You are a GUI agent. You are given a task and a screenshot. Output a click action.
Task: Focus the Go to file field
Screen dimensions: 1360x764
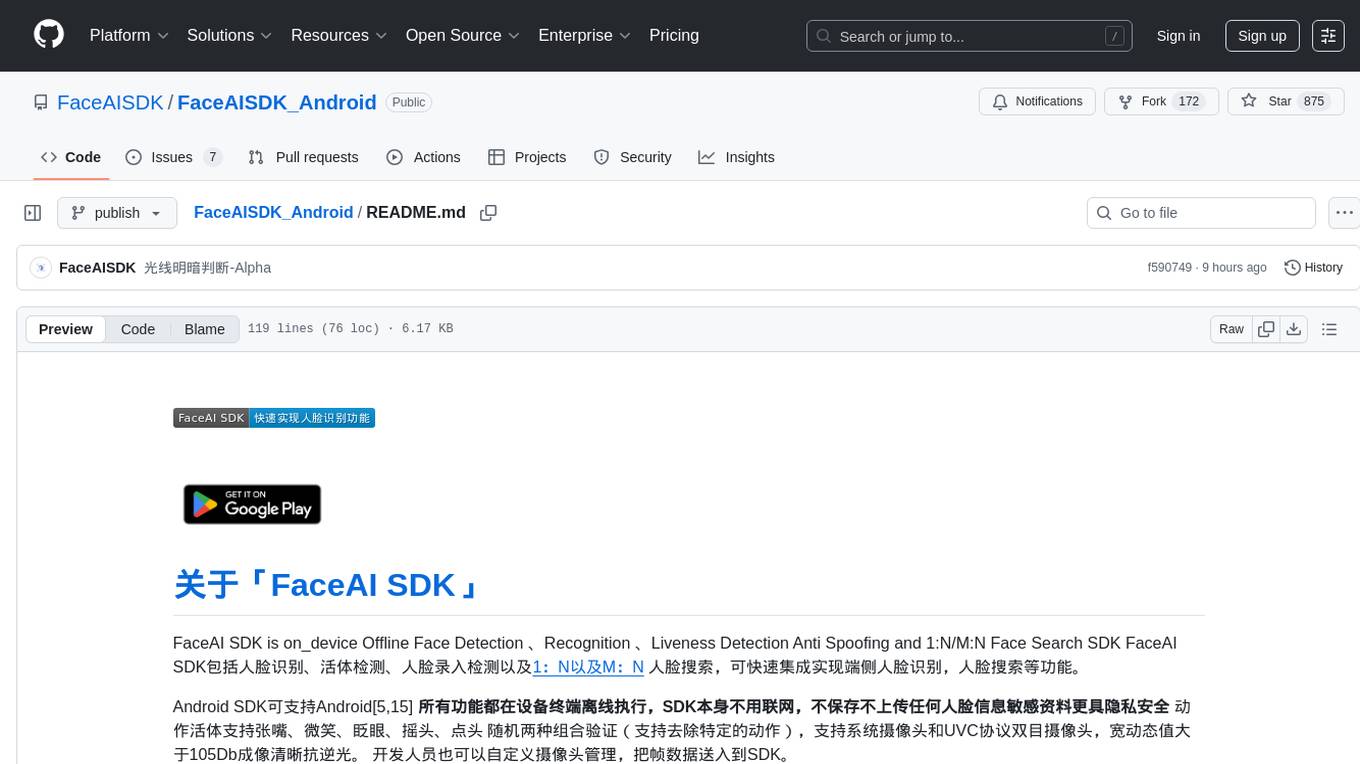[x=1201, y=213]
